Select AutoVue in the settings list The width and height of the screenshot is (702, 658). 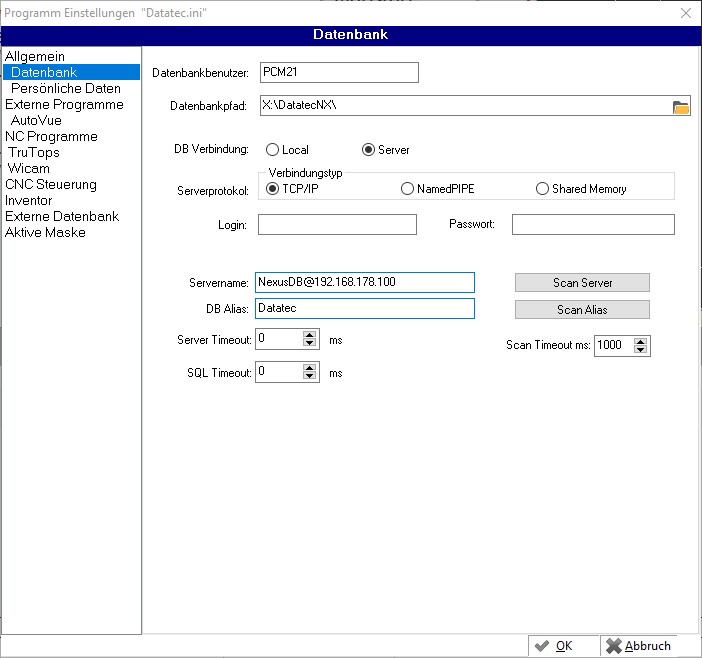click(x=36, y=120)
